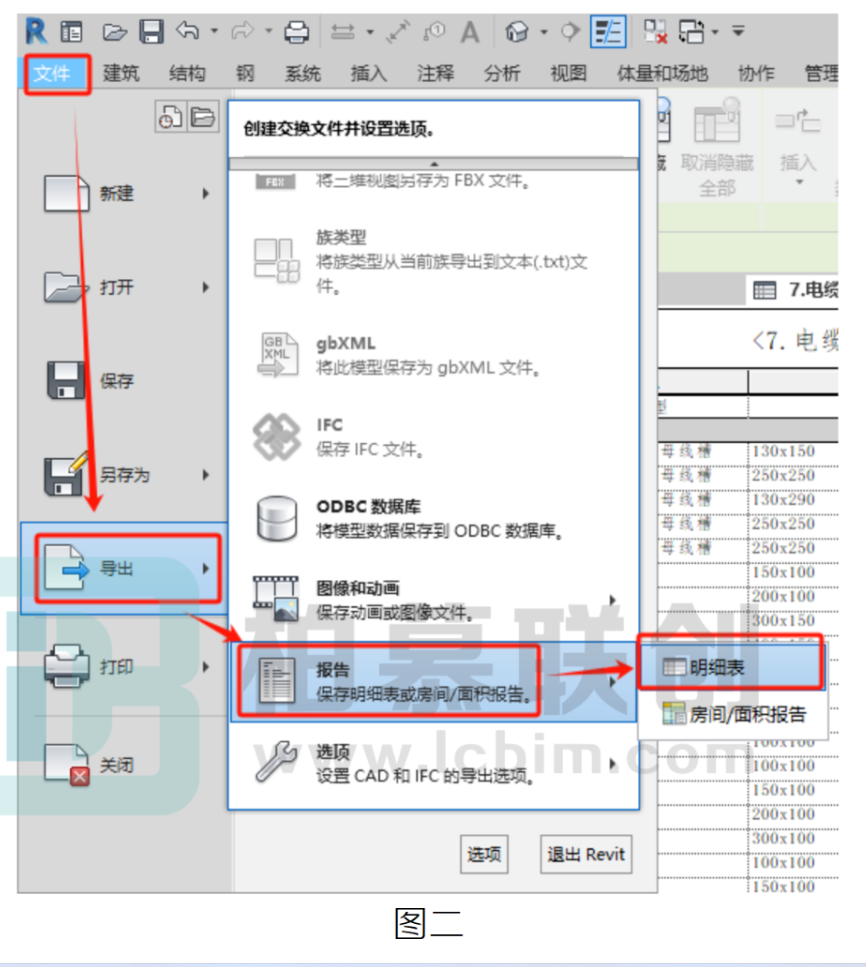This screenshot has width=866, height=967.
Task: Click the redo arrow icon
Action: [x=242, y=30]
